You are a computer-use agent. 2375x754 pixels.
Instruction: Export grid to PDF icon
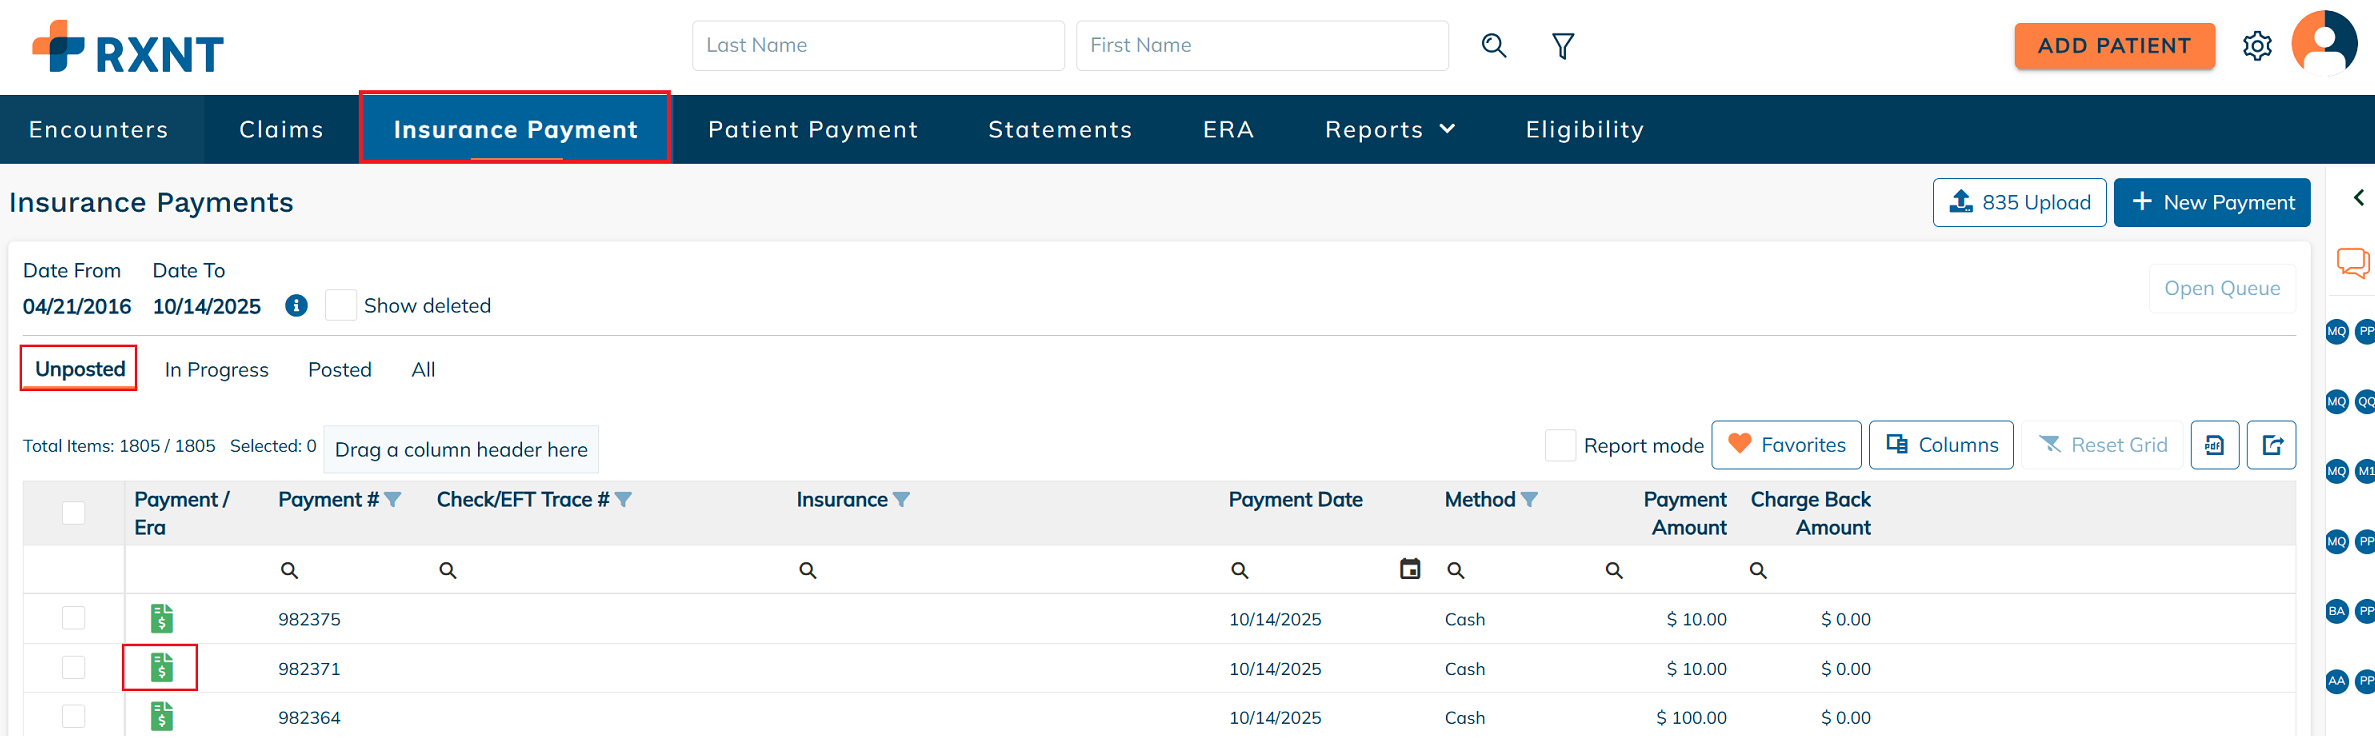(2214, 445)
